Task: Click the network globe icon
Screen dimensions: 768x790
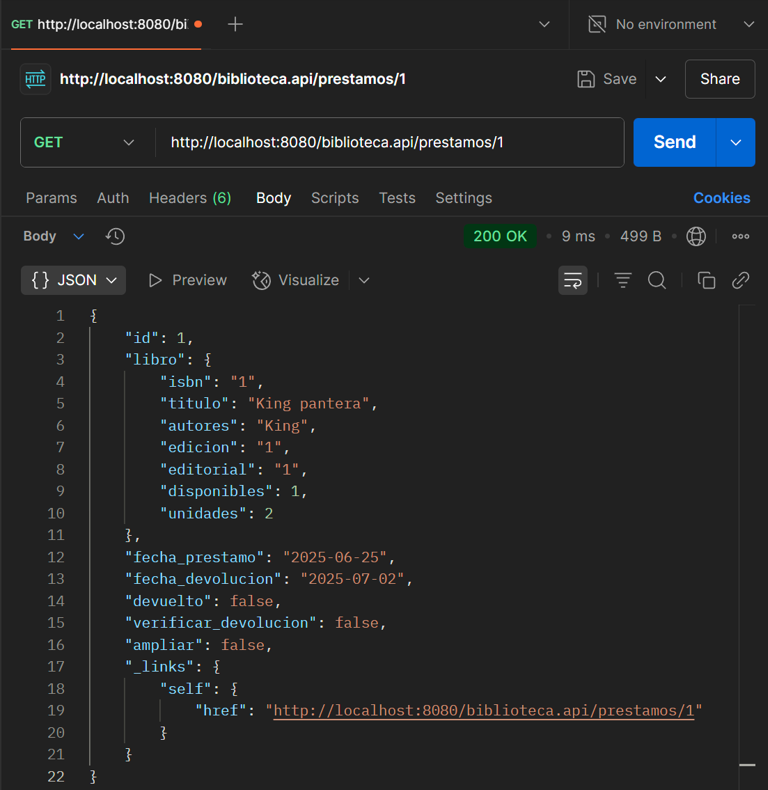Action: pyautogui.click(x=696, y=236)
